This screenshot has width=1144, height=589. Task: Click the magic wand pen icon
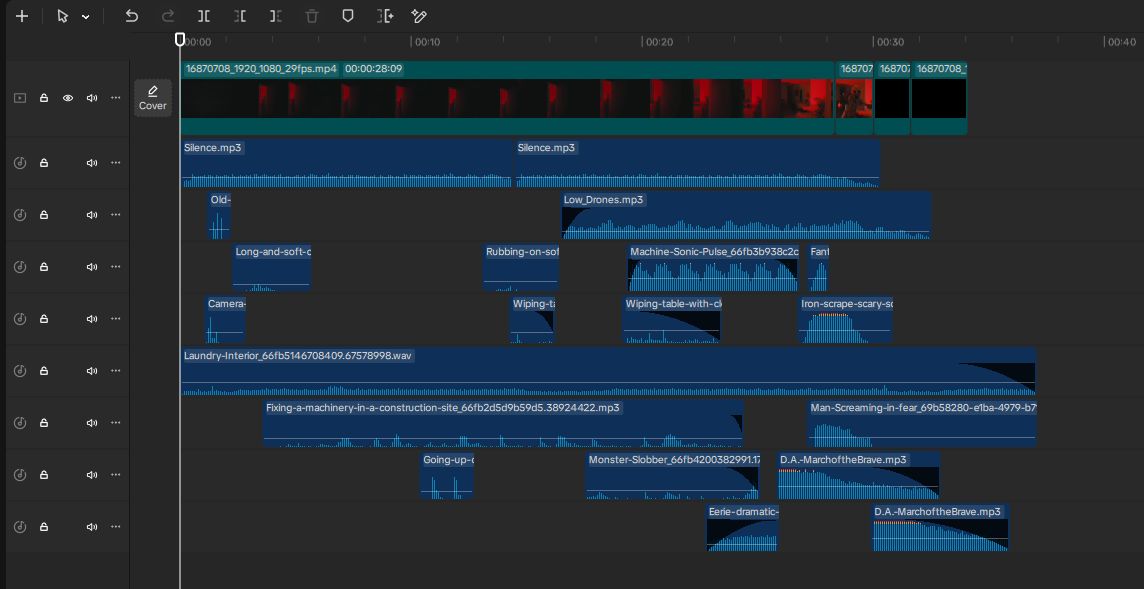point(419,16)
